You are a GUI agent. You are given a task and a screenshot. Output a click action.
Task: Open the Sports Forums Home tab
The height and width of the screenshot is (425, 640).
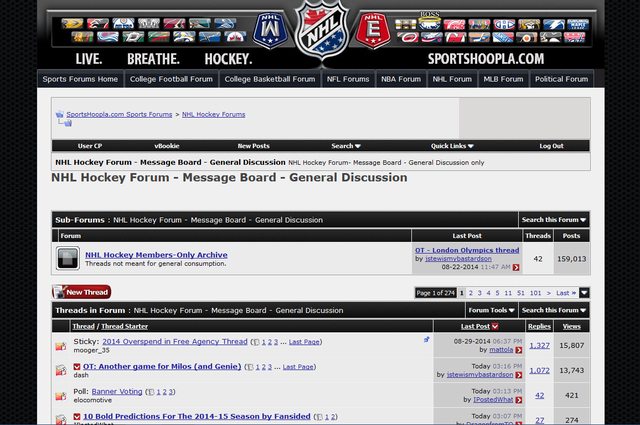click(80, 79)
